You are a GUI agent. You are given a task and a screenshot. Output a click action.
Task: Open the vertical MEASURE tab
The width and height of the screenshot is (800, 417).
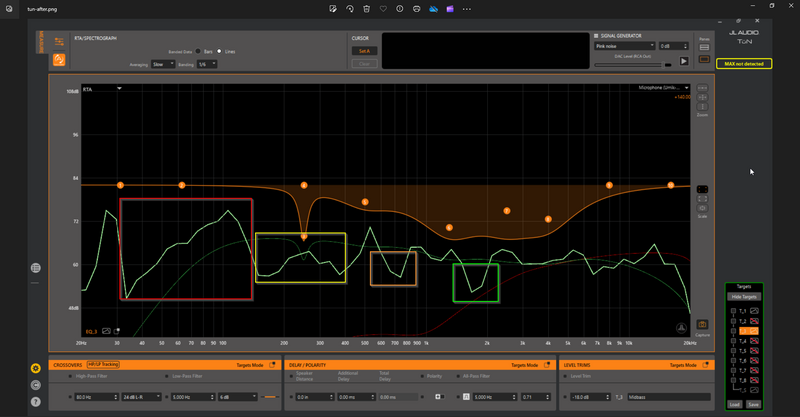coord(40,42)
